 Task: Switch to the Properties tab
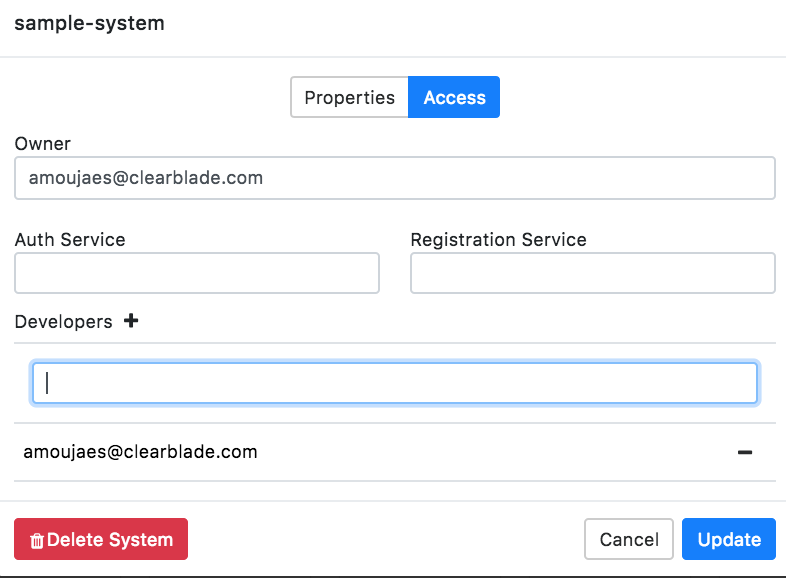click(x=349, y=98)
